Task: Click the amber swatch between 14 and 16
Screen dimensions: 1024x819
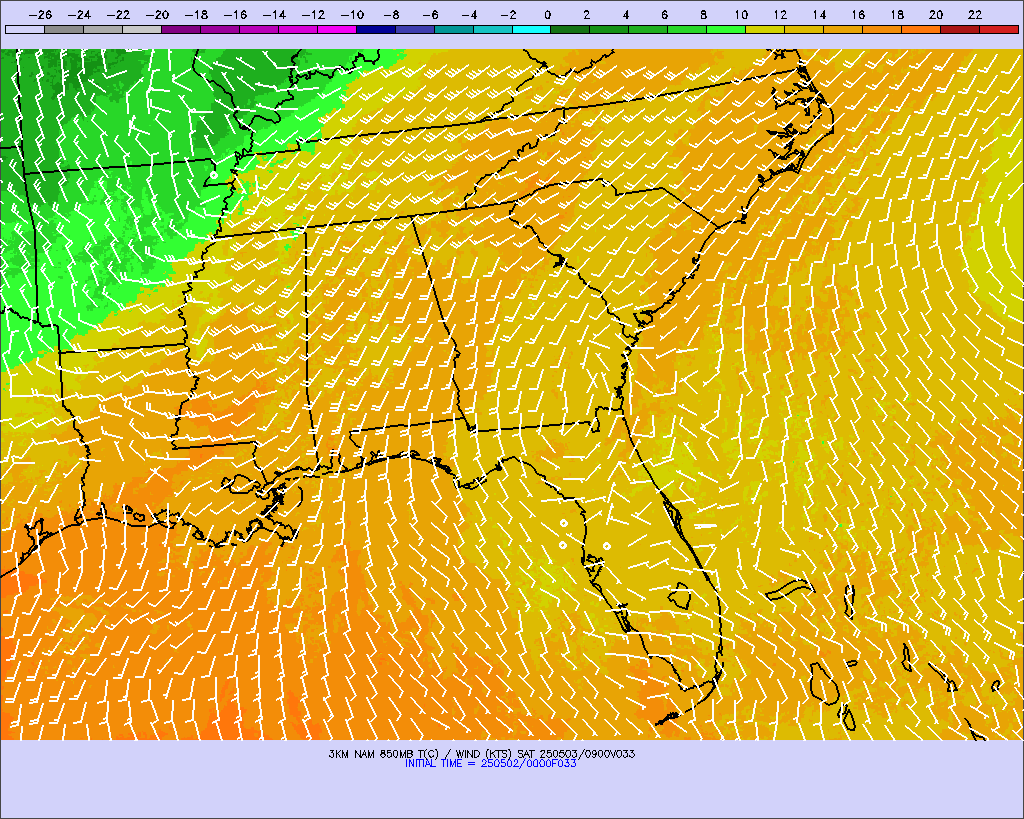Action: coord(843,29)
